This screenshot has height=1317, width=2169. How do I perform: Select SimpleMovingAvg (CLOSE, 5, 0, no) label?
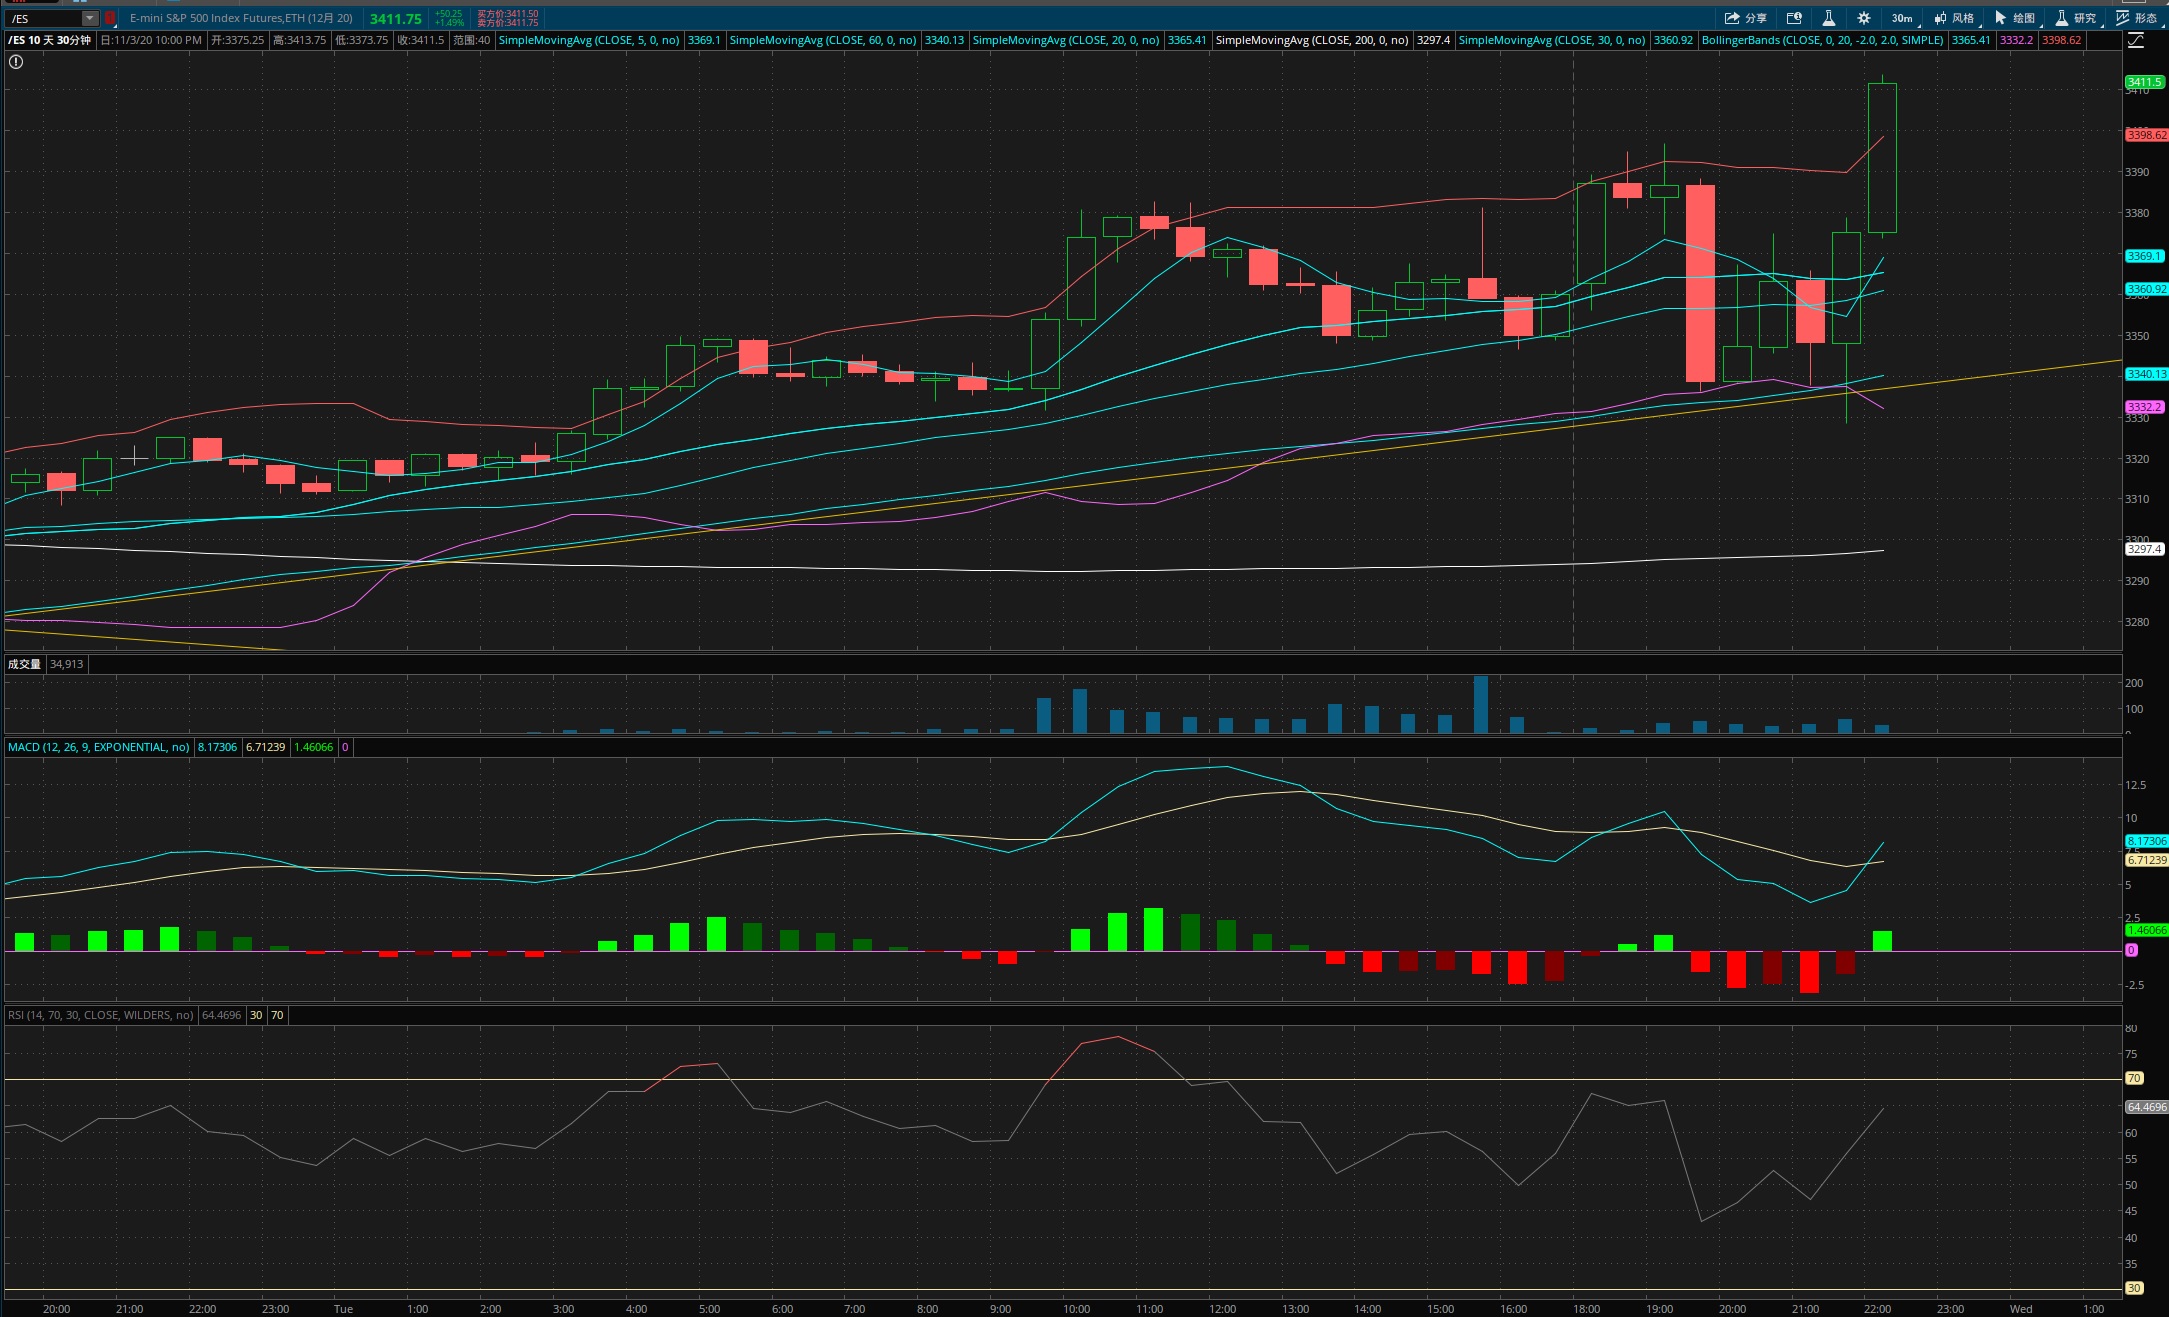[x=589, y=40]
